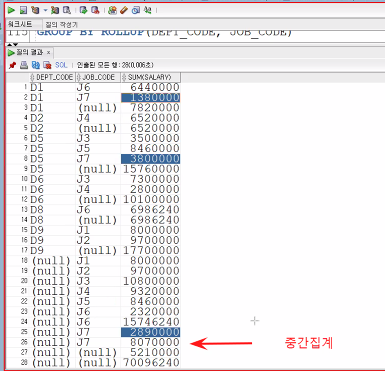Click the SUM(SALARY) column header
The image size is (385, 371).
pos(151,77)
